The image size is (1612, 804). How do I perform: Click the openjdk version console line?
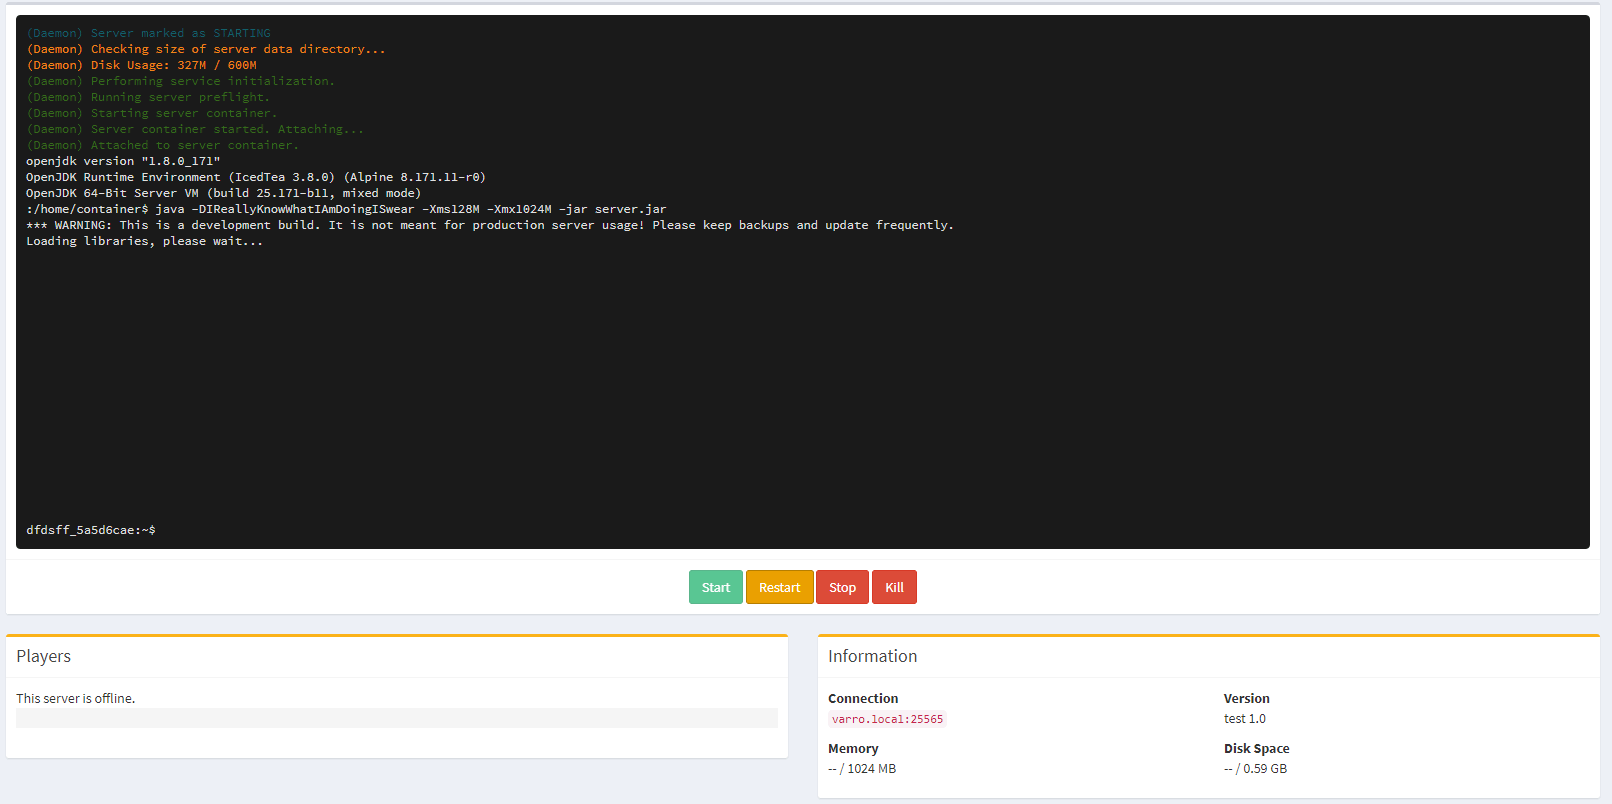pyautogui.click(x=123, y=161)
